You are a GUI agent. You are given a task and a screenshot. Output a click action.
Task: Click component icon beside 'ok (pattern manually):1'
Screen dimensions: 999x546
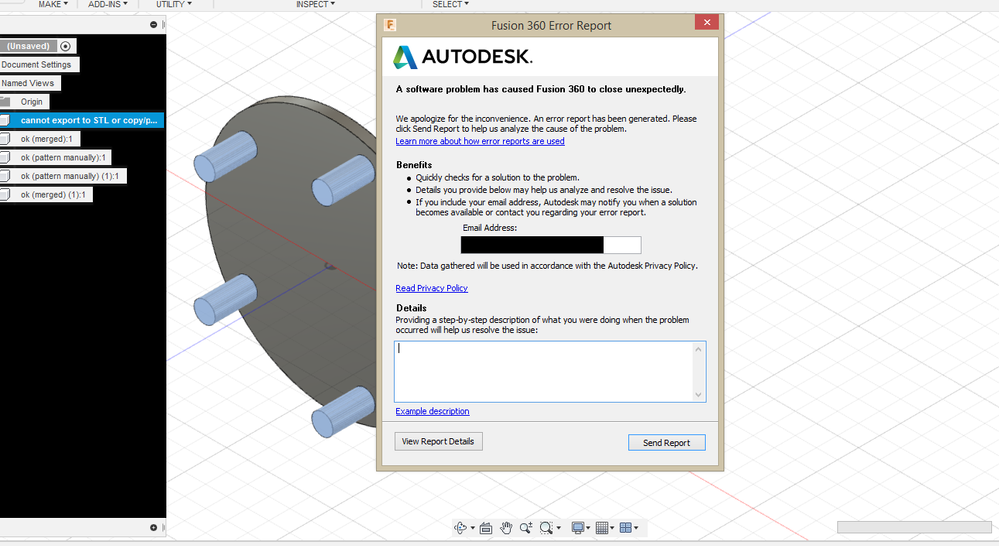click(x=5, y=157)
